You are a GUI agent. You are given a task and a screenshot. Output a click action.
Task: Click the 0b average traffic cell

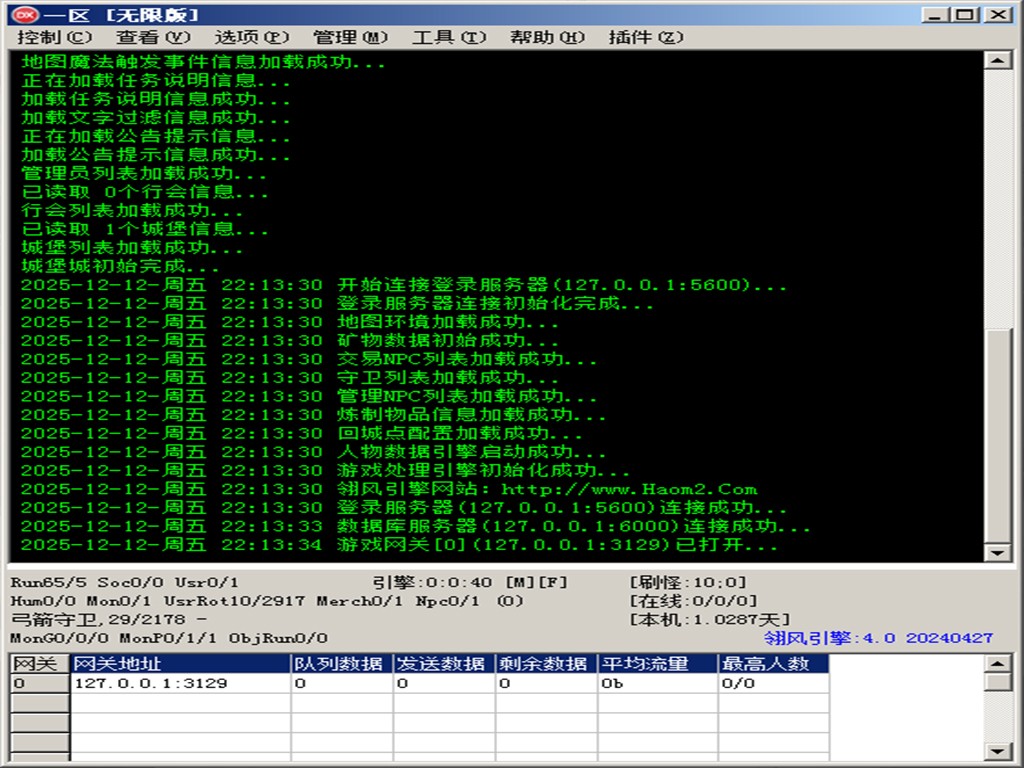[x=658, y=683]
